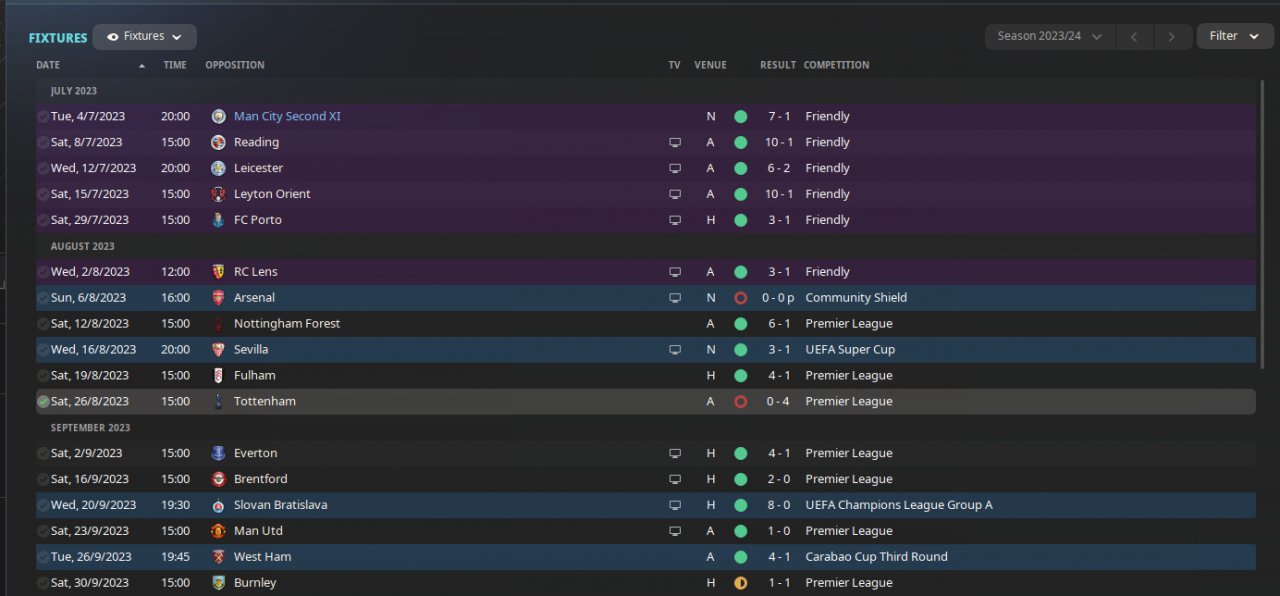Click the Tottenham loss result indicator
The width and height of the screenshot is (1280, 596).
click(x=740, y=402)
